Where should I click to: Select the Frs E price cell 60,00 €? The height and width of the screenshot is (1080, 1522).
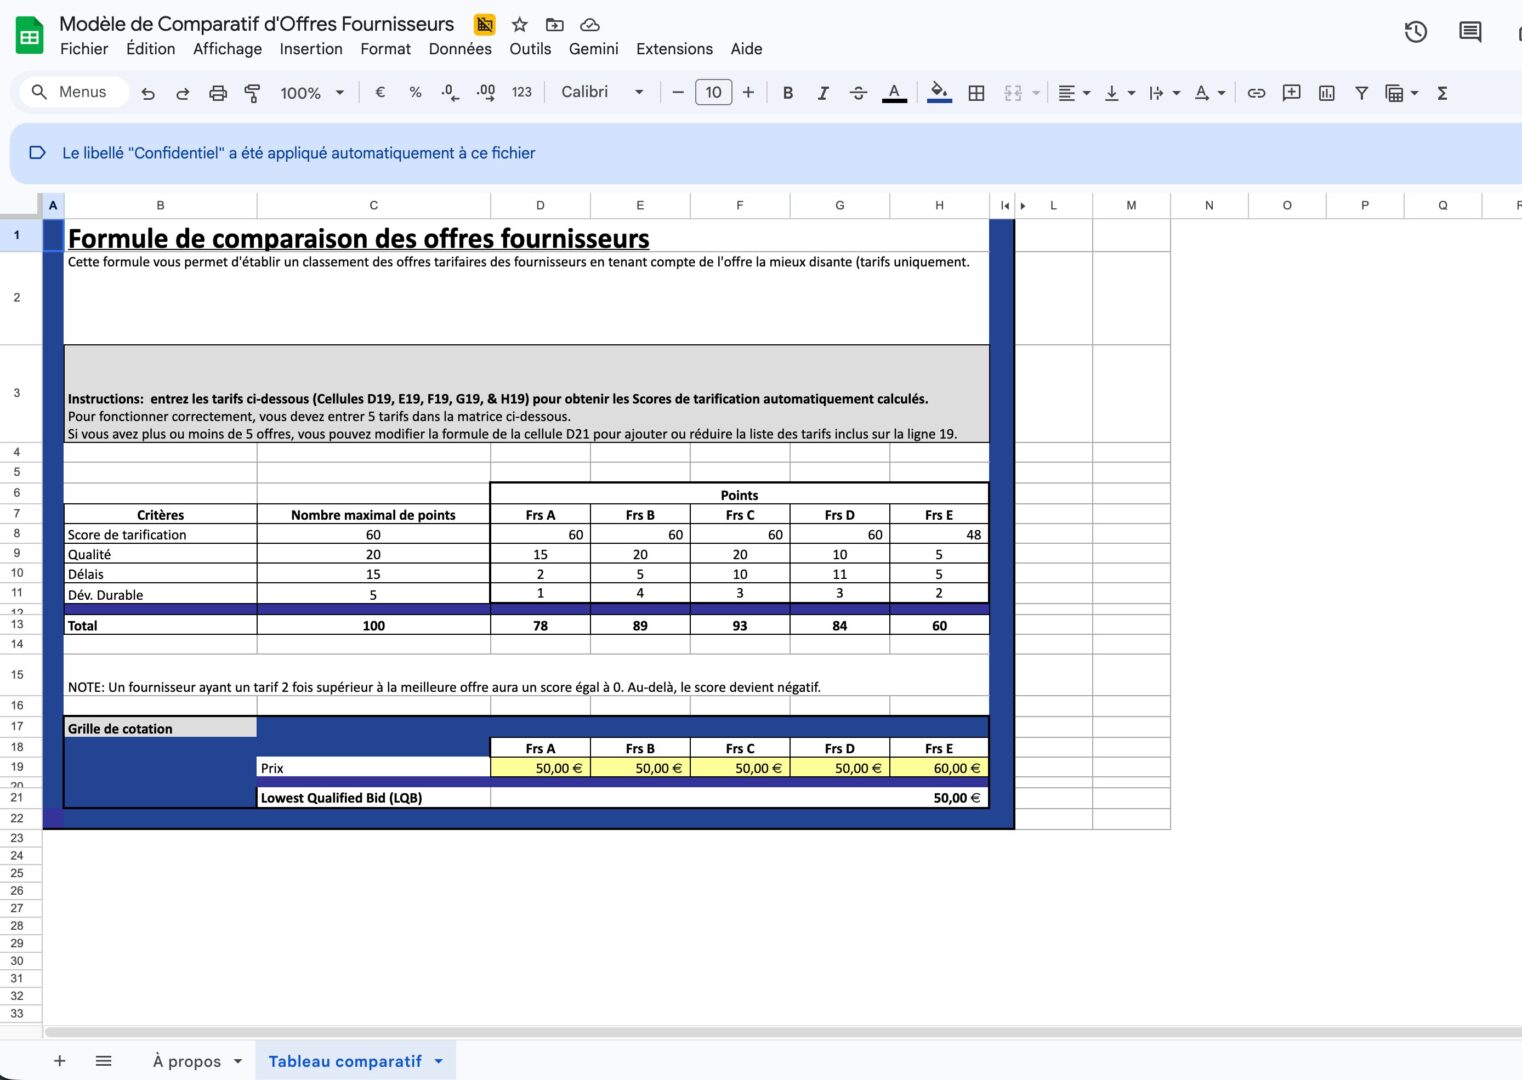click(939, 768)
